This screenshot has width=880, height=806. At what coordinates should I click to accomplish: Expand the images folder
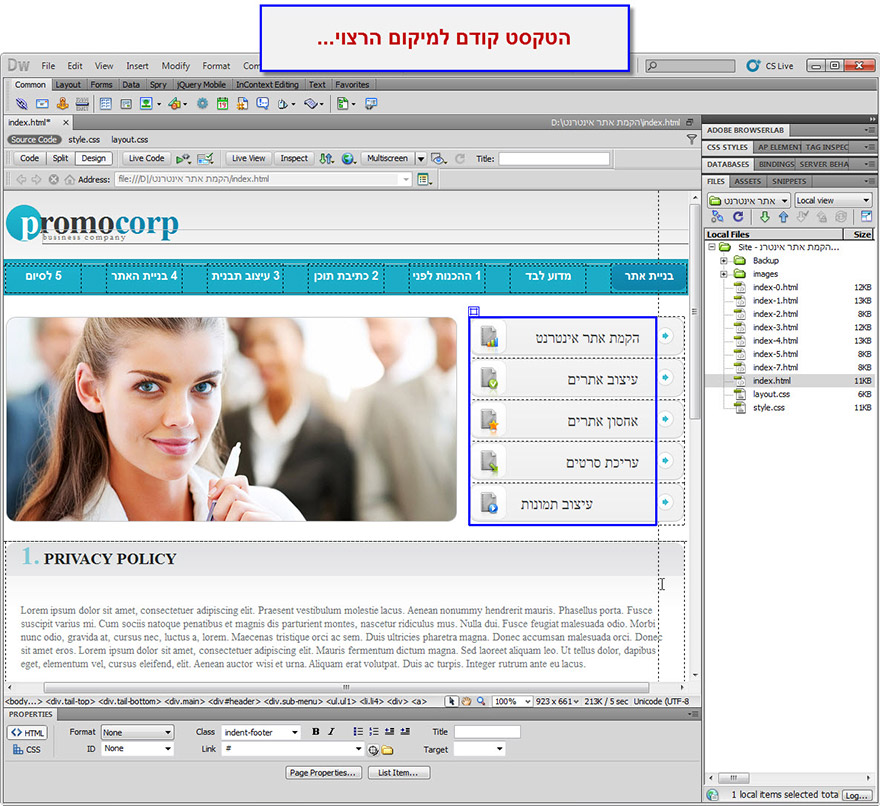pos(724,274)
